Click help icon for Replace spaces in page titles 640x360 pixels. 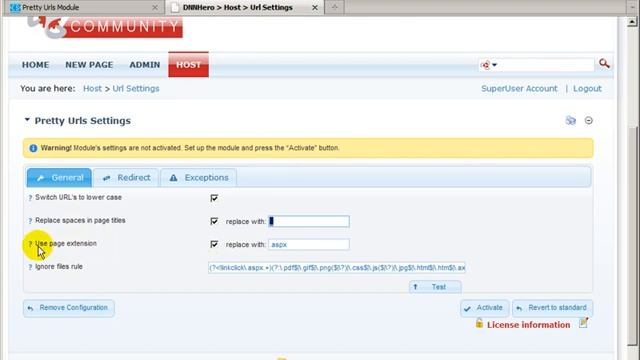(x=30, y=221)
